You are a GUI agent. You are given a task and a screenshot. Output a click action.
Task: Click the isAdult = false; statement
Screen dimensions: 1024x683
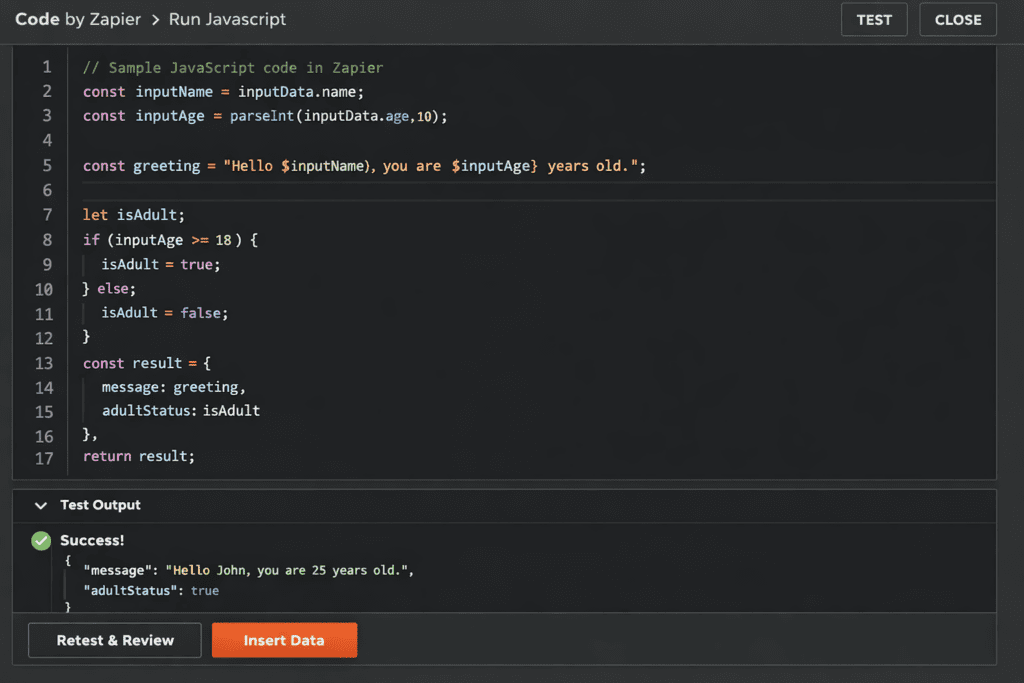165,313
